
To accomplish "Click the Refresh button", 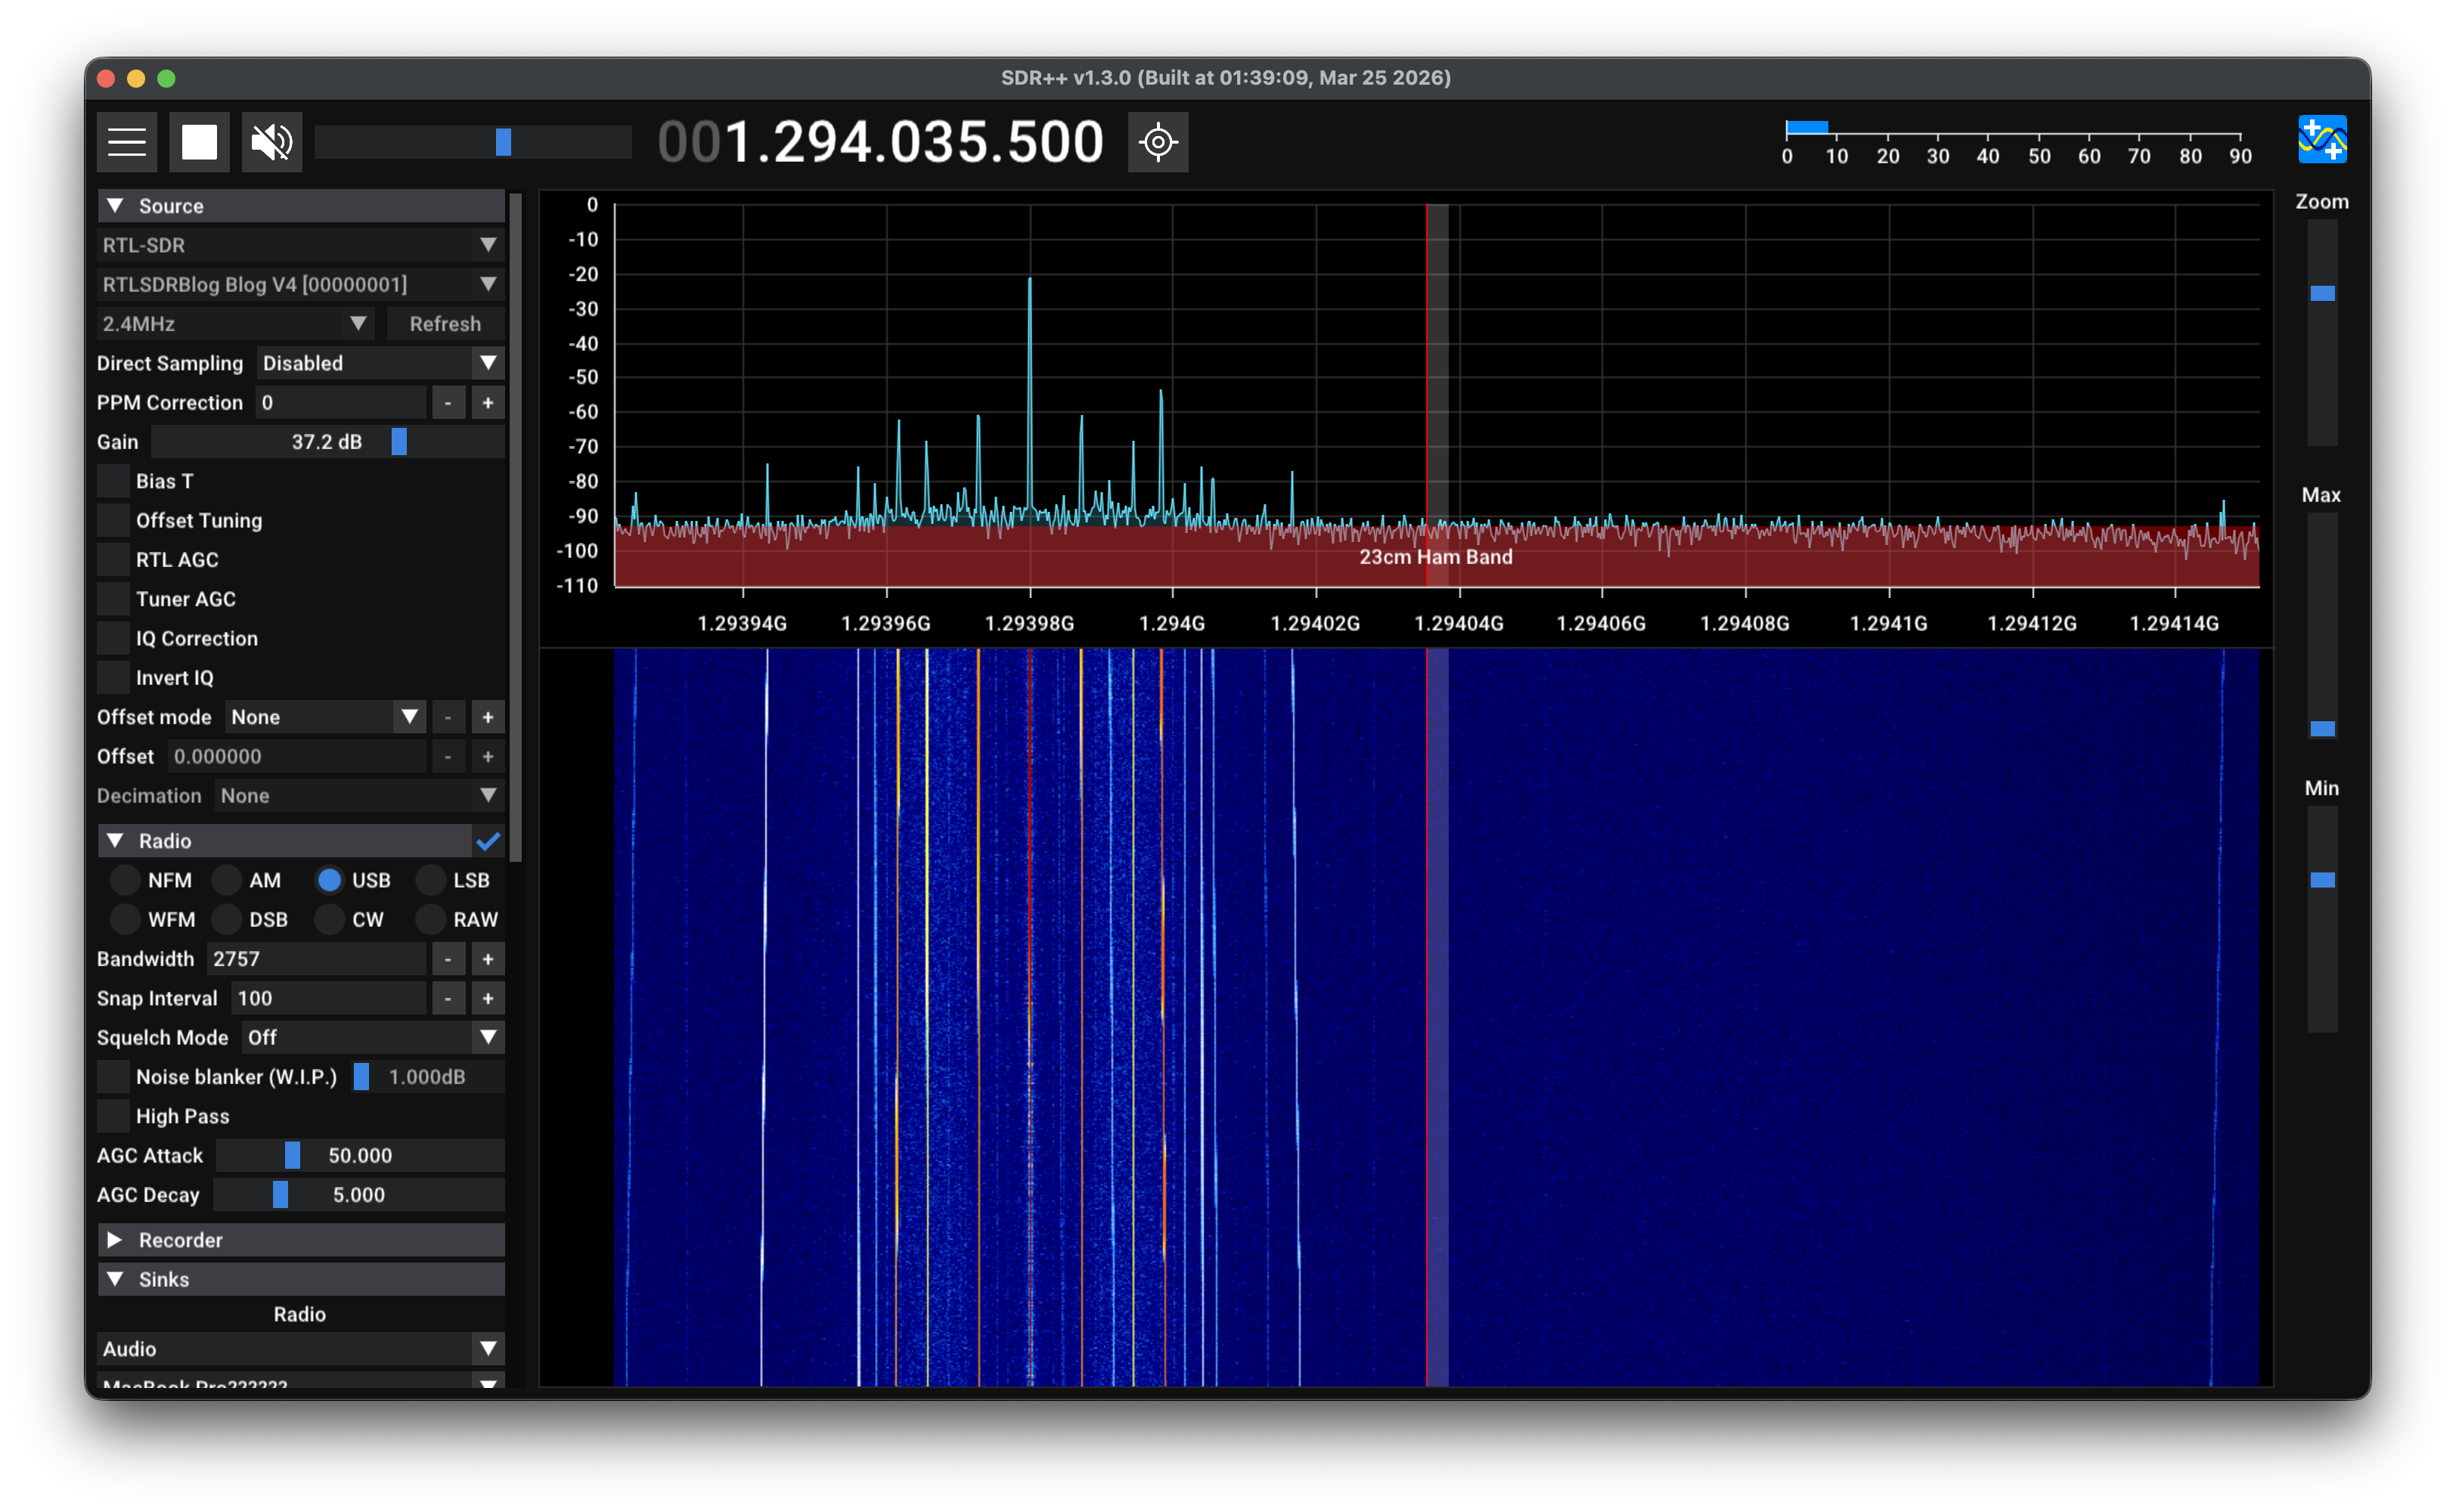I will pos(444,324).
